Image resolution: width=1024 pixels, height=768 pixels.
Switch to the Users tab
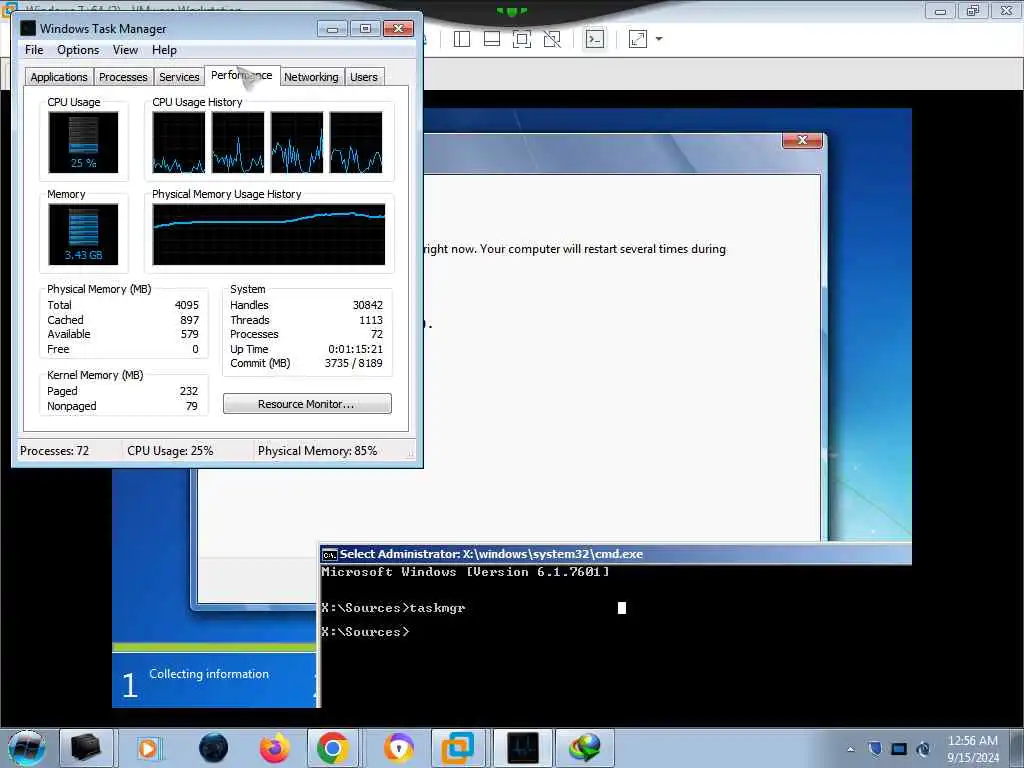[x=364, y=77]
